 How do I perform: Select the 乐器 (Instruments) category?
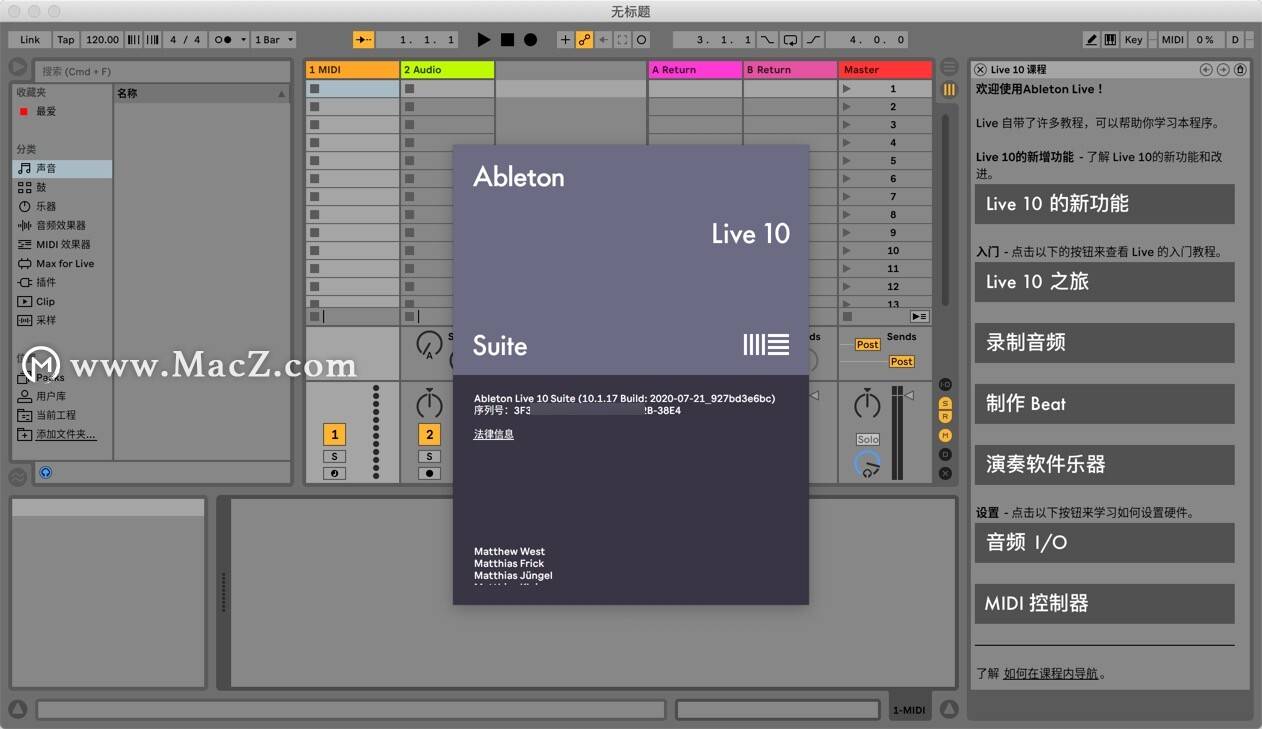click(x=62, y=206)
